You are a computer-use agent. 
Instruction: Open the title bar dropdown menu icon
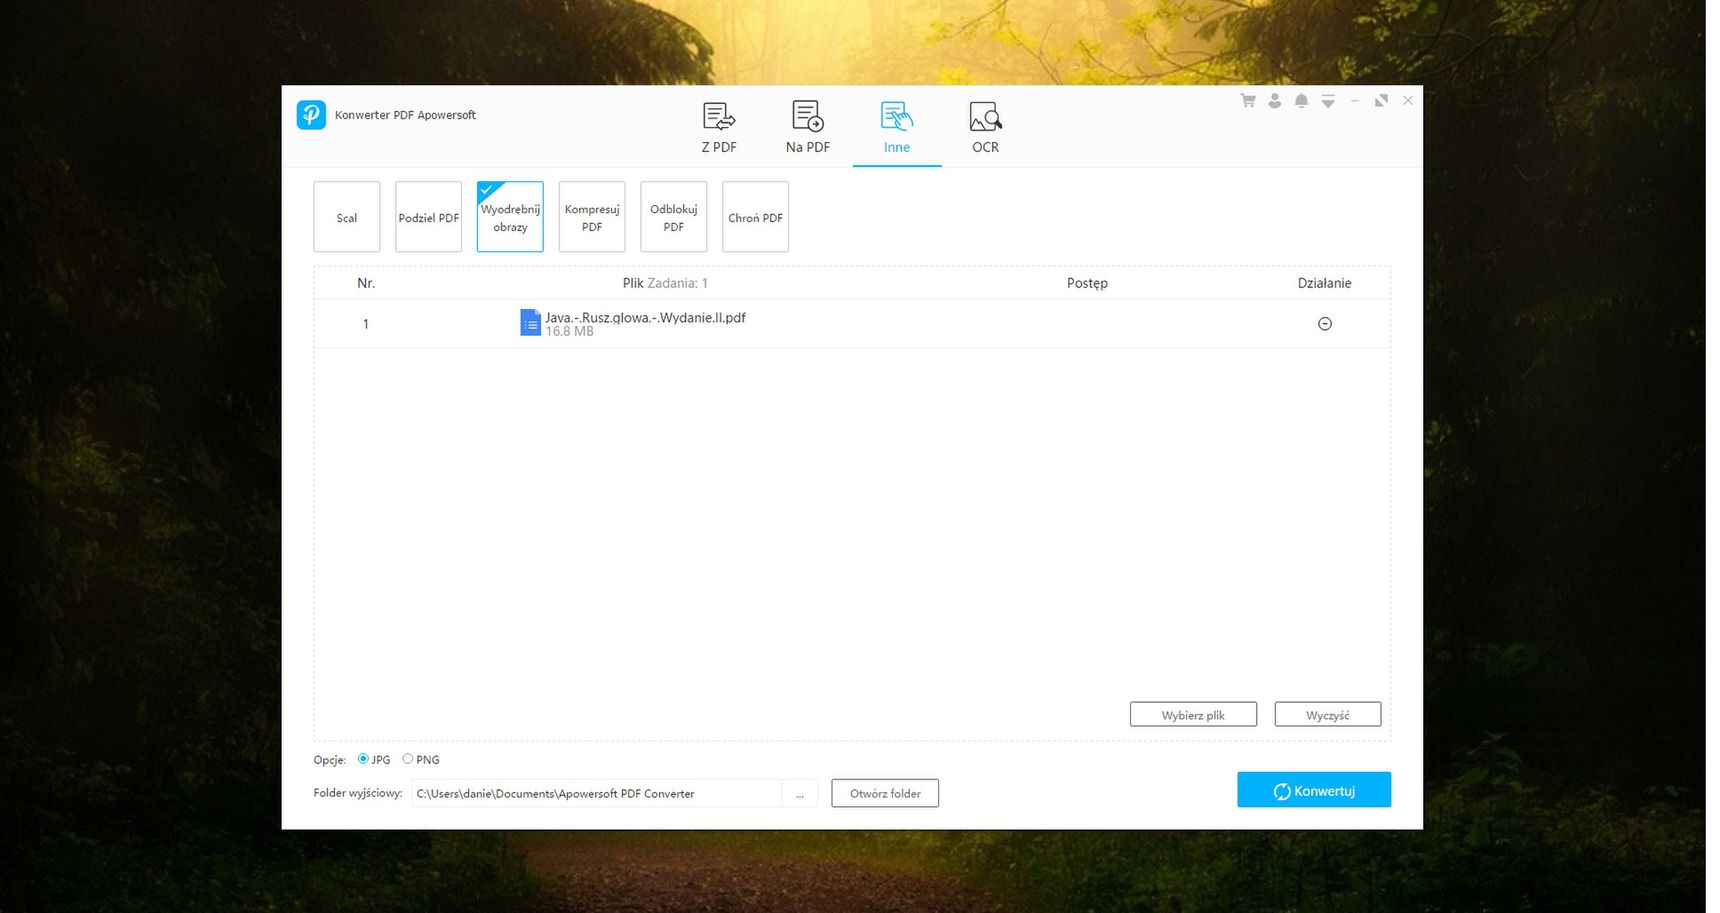click(1328, 101)
